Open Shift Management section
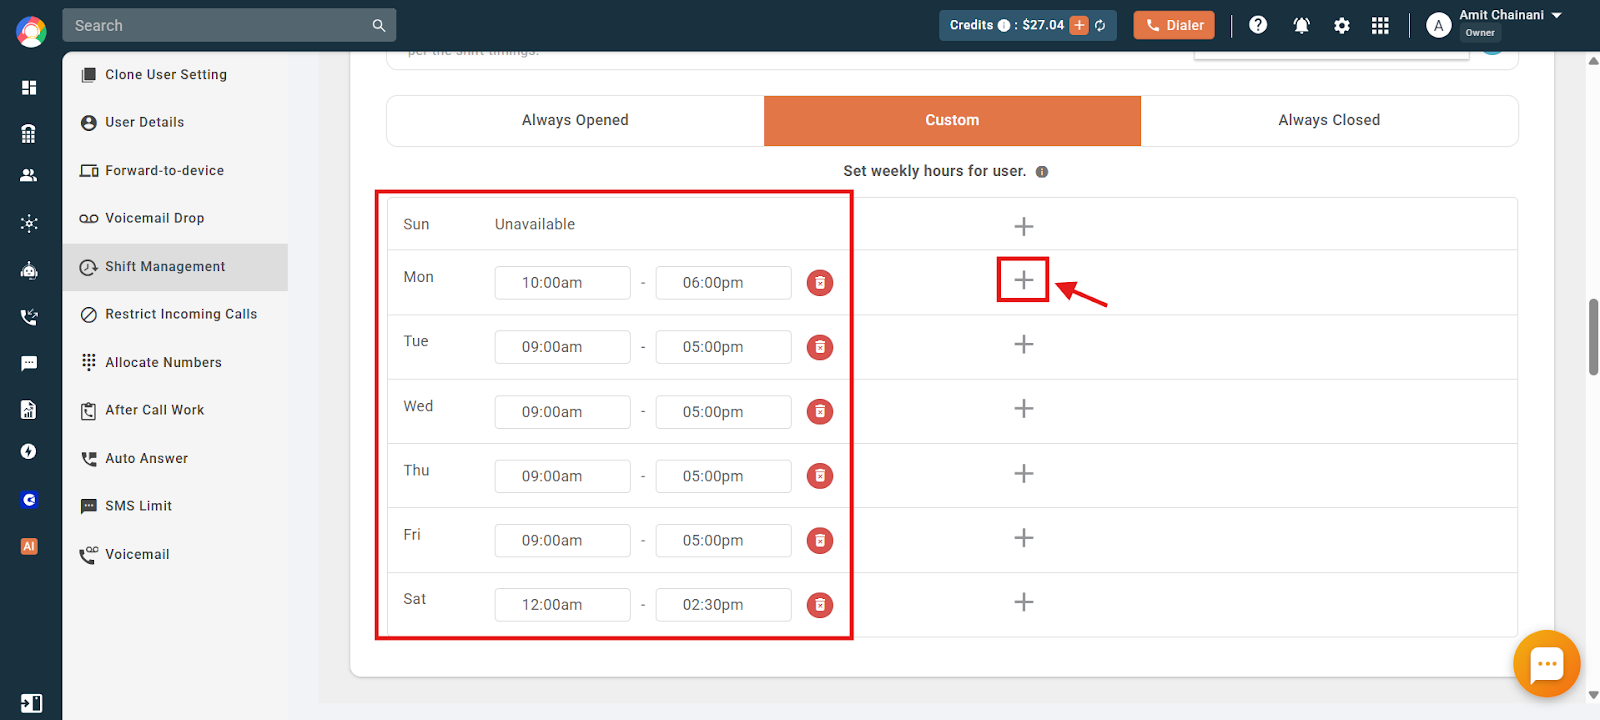This screenshot has width=1600, height=720. click(175, 267)
